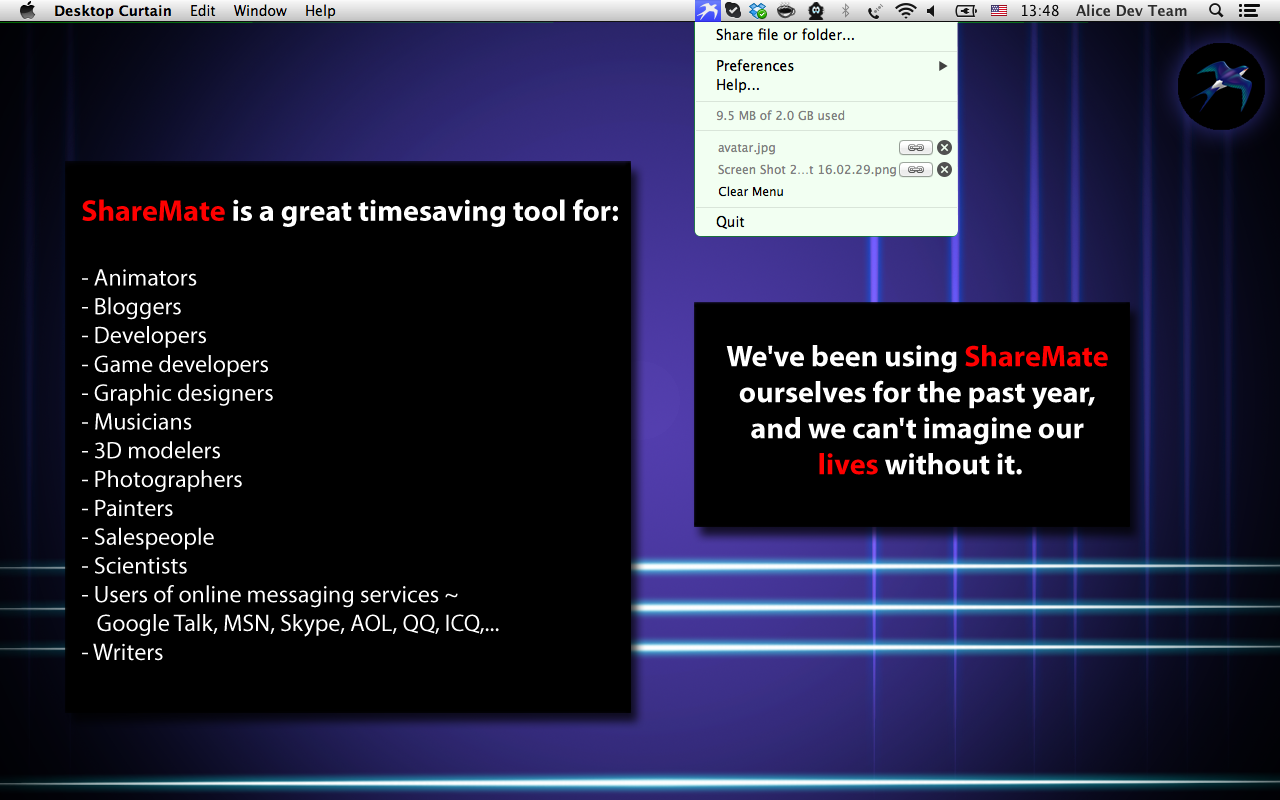1280x800 pixels.
Task: Copy link for the Screen Shot png file
Action: pyautogui.click(x=915, y=170)
